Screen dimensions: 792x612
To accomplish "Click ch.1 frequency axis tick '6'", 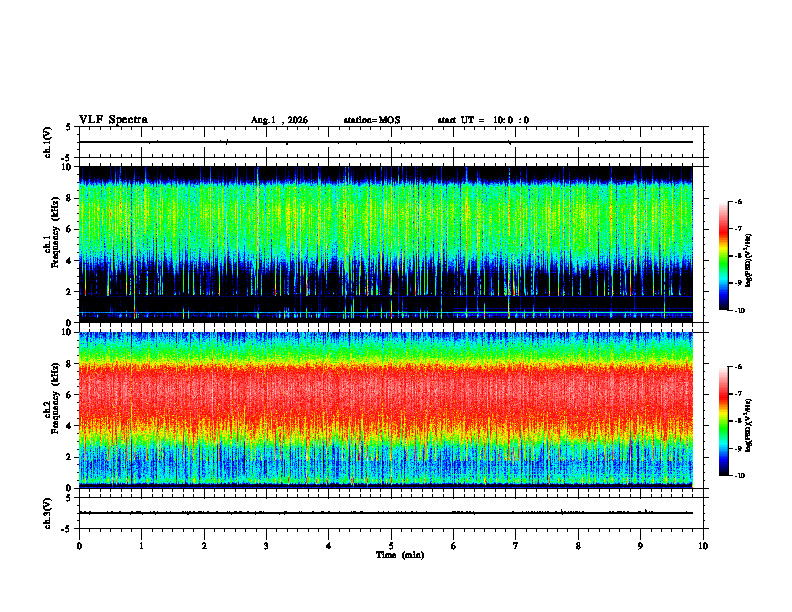I will pos(70,229).
